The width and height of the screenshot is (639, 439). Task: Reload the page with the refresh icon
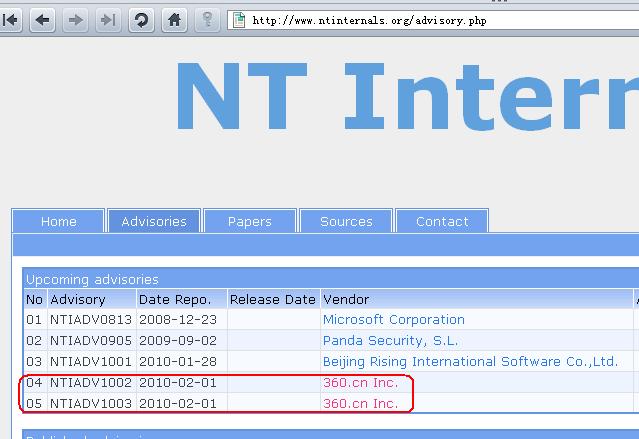point(141,19)
